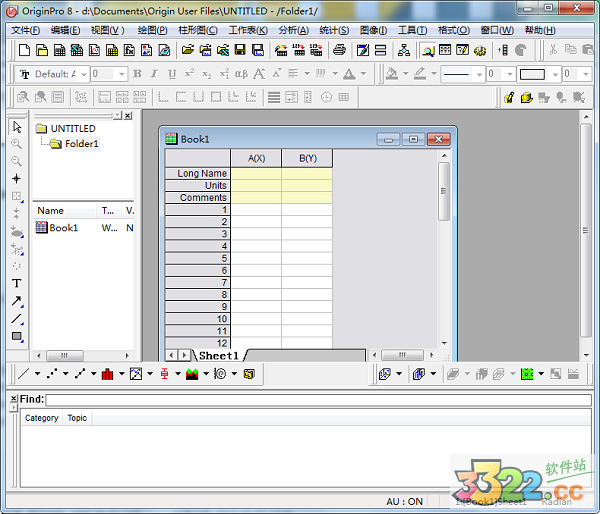Image resolution: width=600 pixels, height=514 pixels.
Task: Click the line color pencil swatch
Action: point(420,73)
